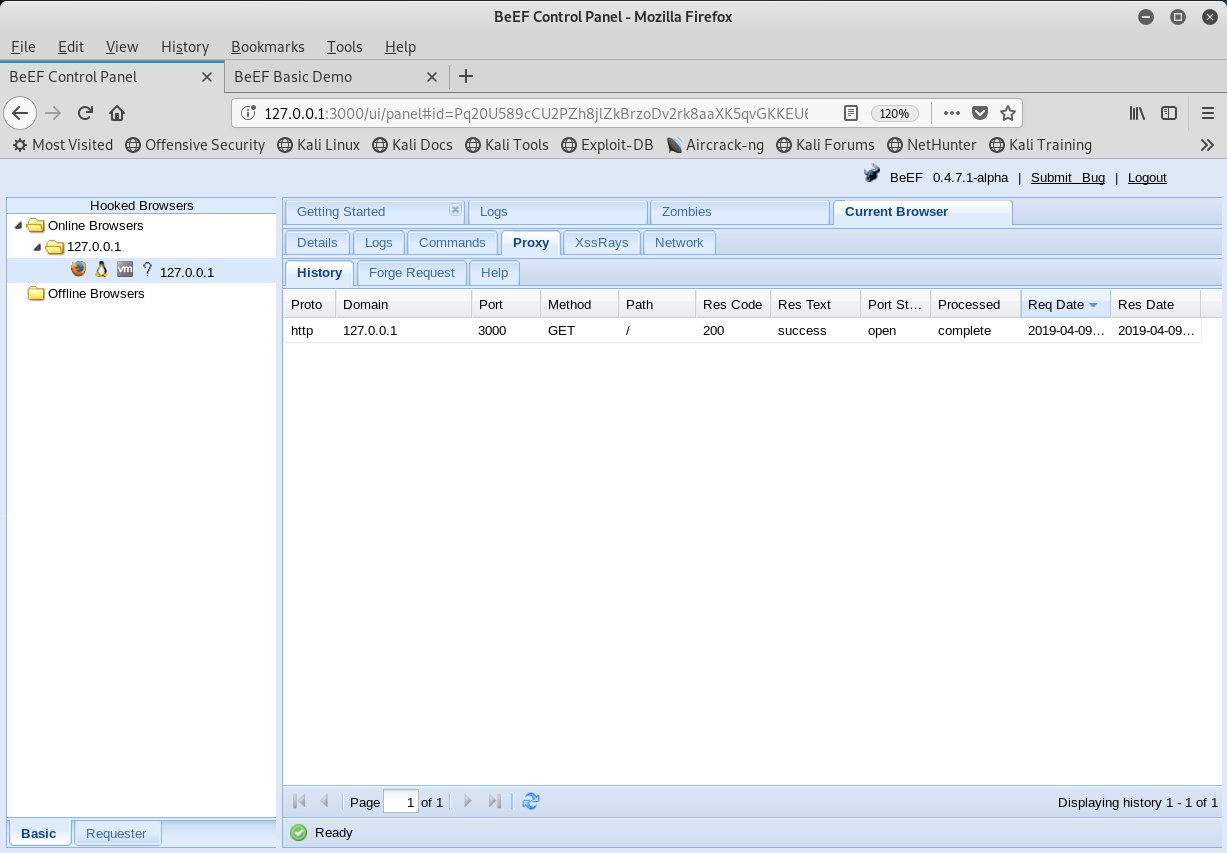Collapse the Online Browsers tree node
The width and height of the screenshot is (1227, 853).
tap(17, 225)
